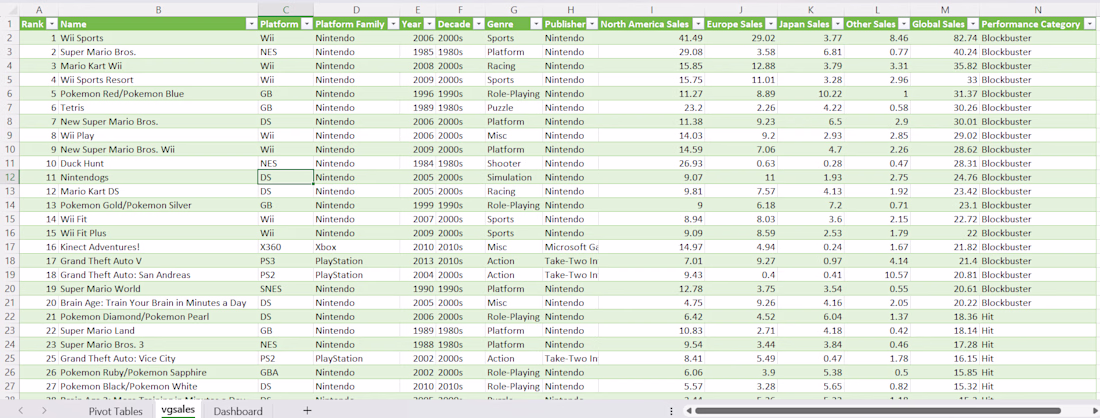Click the horizontal scrollbar left arrow
1100x418 pixels.
[688, 411]
